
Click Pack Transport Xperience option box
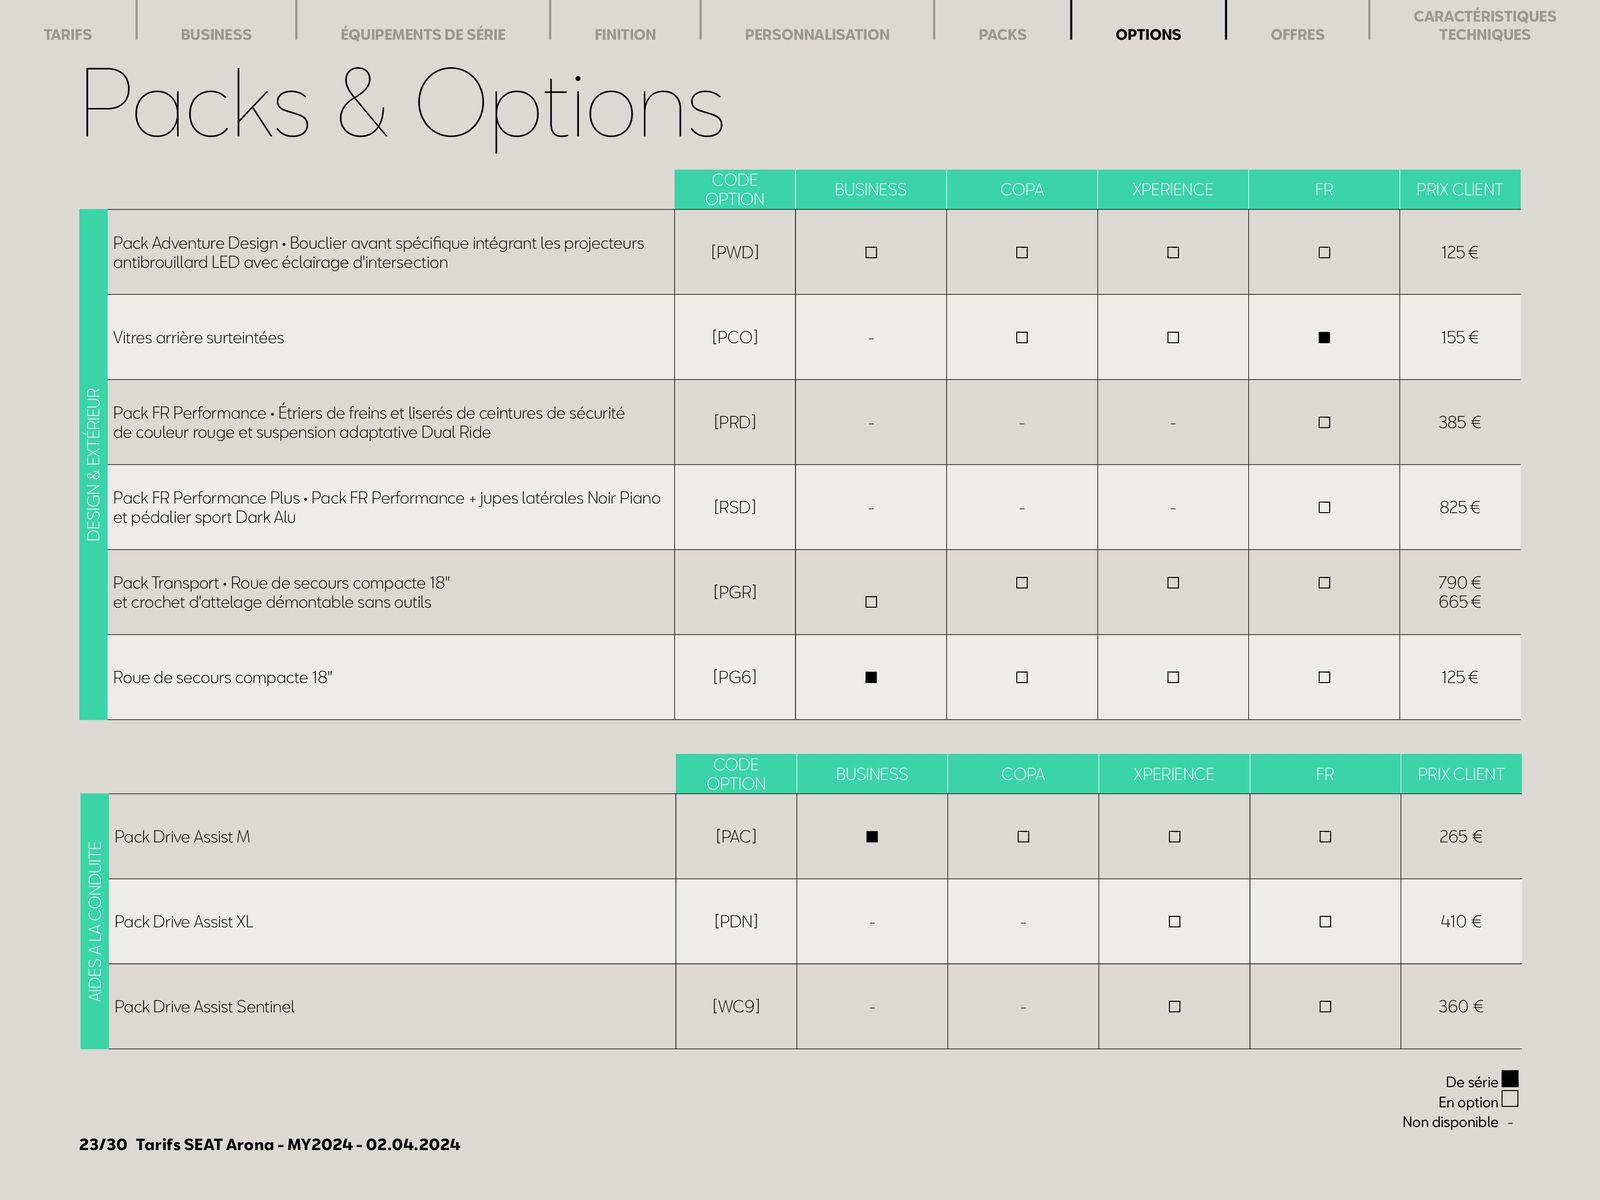[1173, 583]
